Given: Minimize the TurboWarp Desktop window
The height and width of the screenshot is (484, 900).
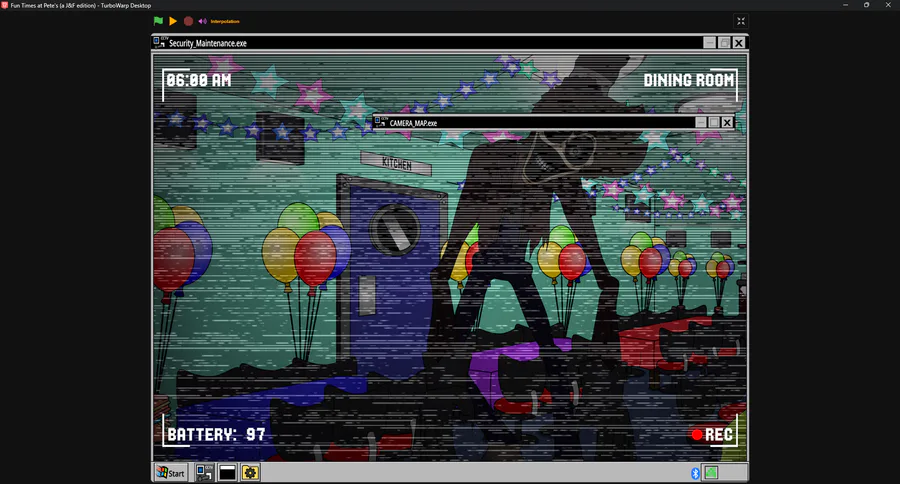Looking at the screenshot, I should click(x=845, y=5).
